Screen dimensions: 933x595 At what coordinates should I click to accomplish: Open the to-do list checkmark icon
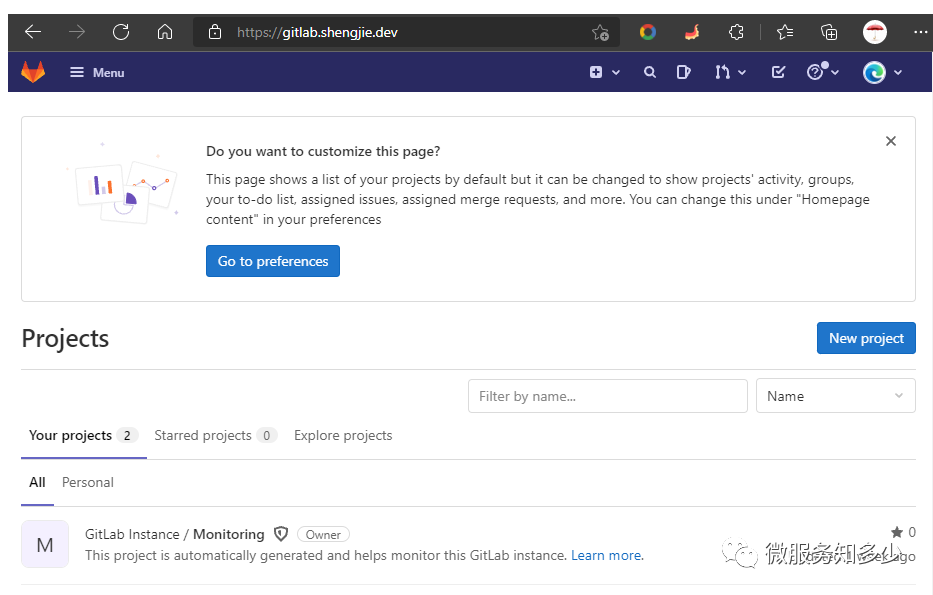[778, 73]
